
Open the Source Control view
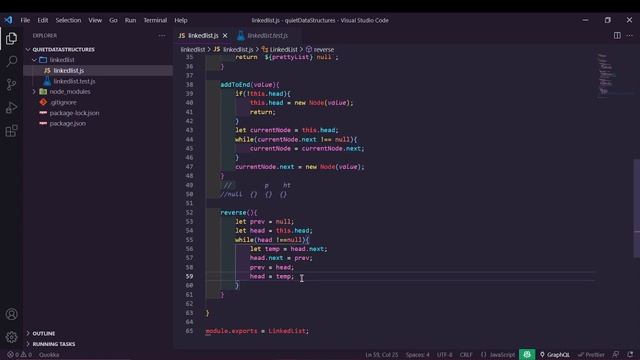(x=11, y=84)
